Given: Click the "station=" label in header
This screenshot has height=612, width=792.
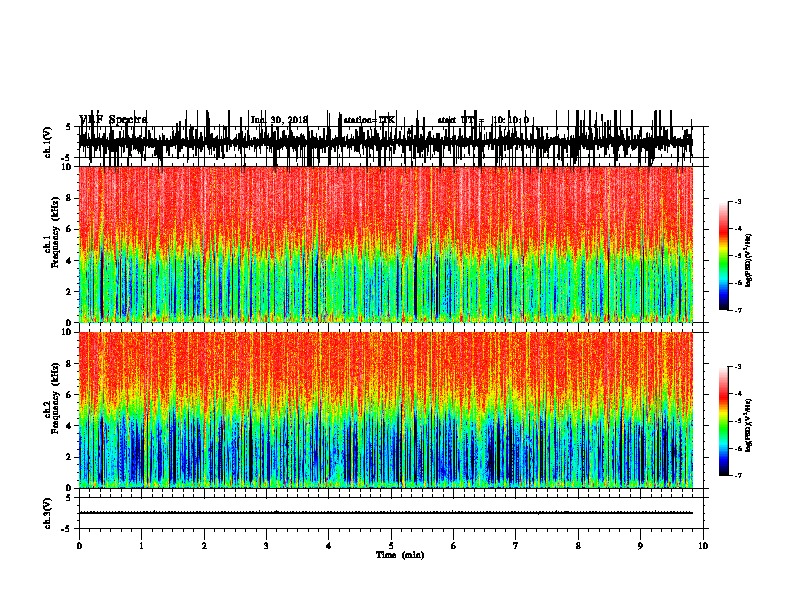Looking at the screenshot, I should pos(361,120).
